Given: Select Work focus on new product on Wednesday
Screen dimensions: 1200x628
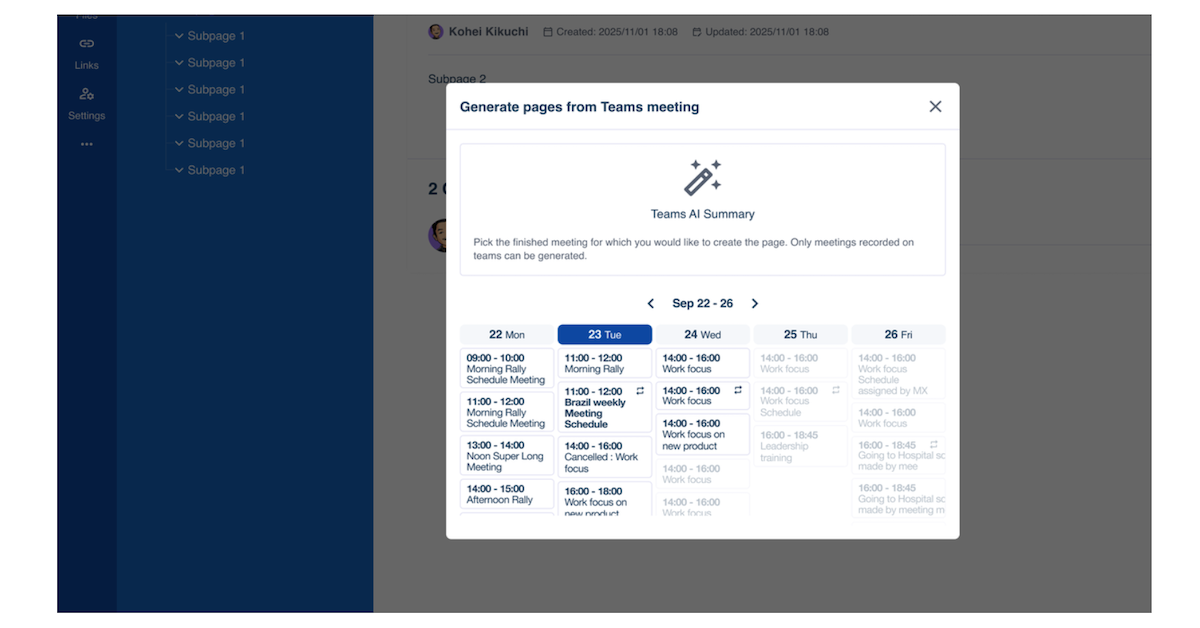Looking at the screenshot, I should coord(702,435).
